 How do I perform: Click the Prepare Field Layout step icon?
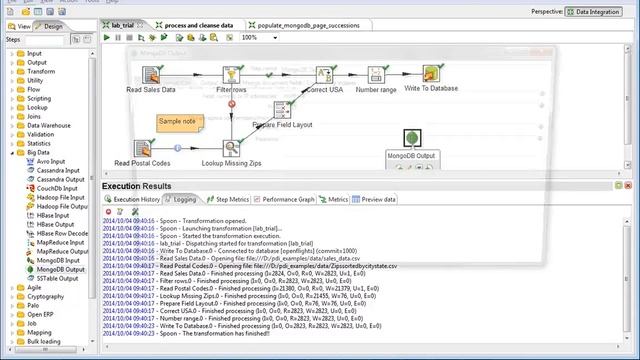(282, 110)
